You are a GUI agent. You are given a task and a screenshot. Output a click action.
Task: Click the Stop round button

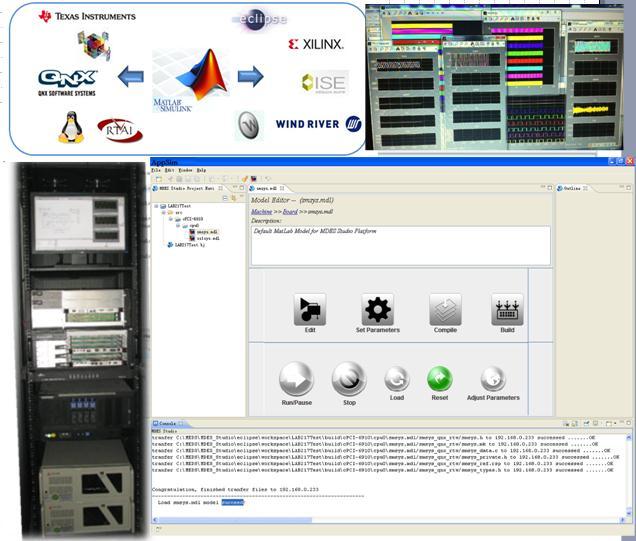point(349,379)
